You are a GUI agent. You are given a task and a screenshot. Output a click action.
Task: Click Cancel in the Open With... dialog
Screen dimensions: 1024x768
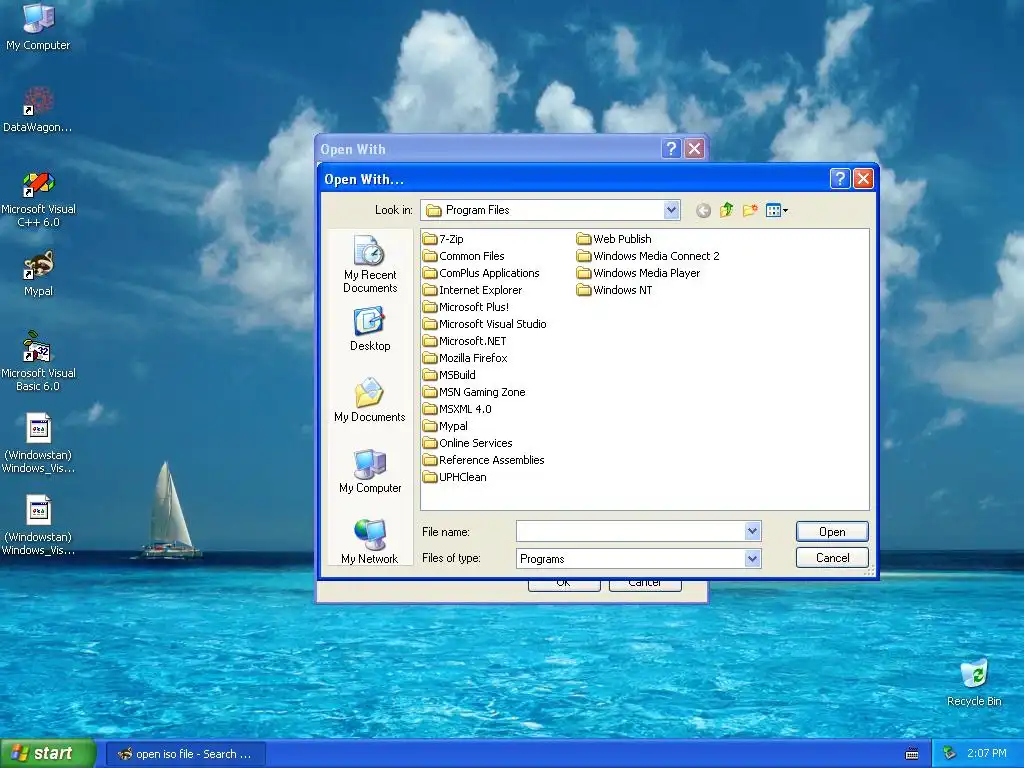[x=832, y=558]
